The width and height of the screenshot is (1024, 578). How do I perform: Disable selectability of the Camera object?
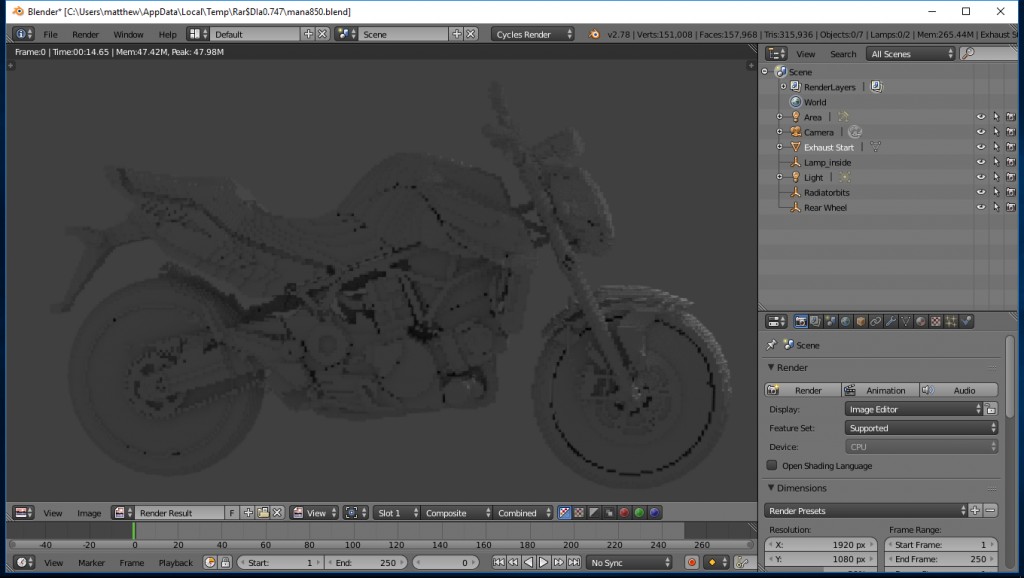click(x=996, y=133)
